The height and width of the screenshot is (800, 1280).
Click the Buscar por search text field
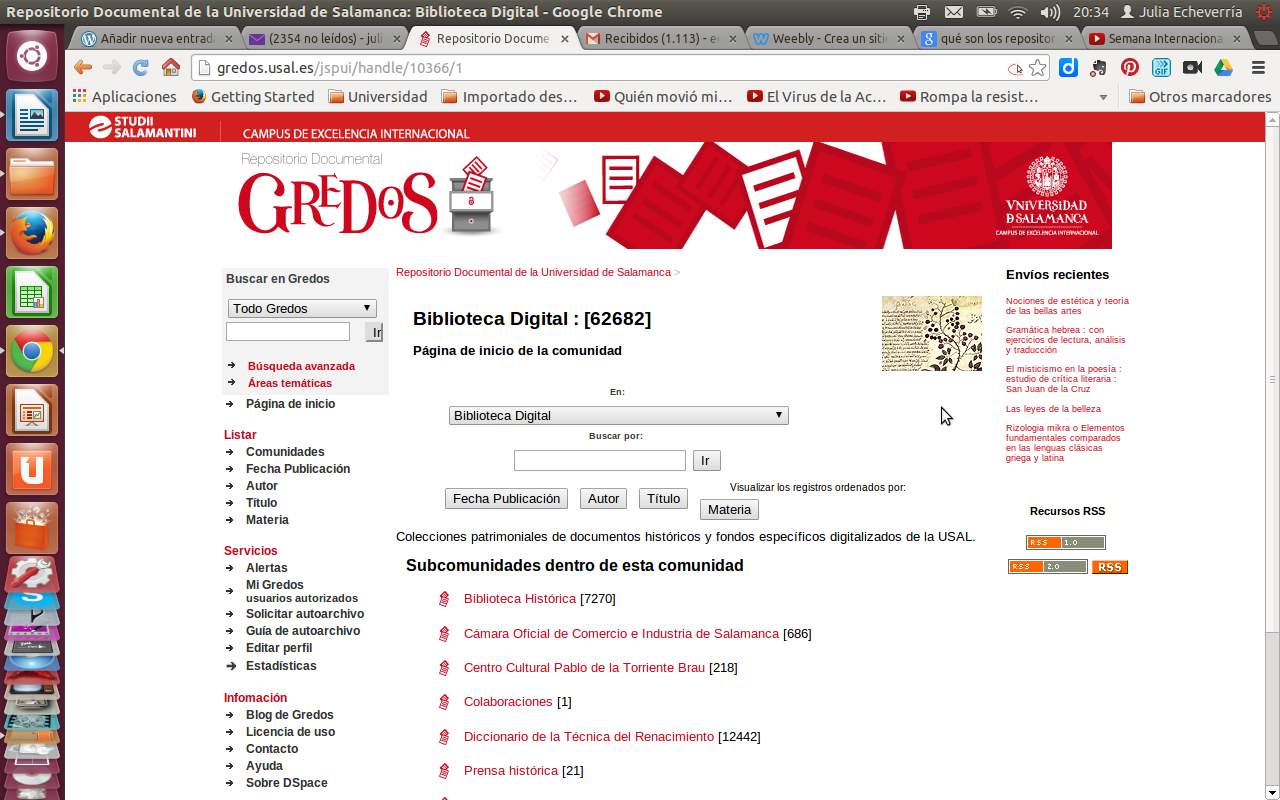tap(599, 461)
